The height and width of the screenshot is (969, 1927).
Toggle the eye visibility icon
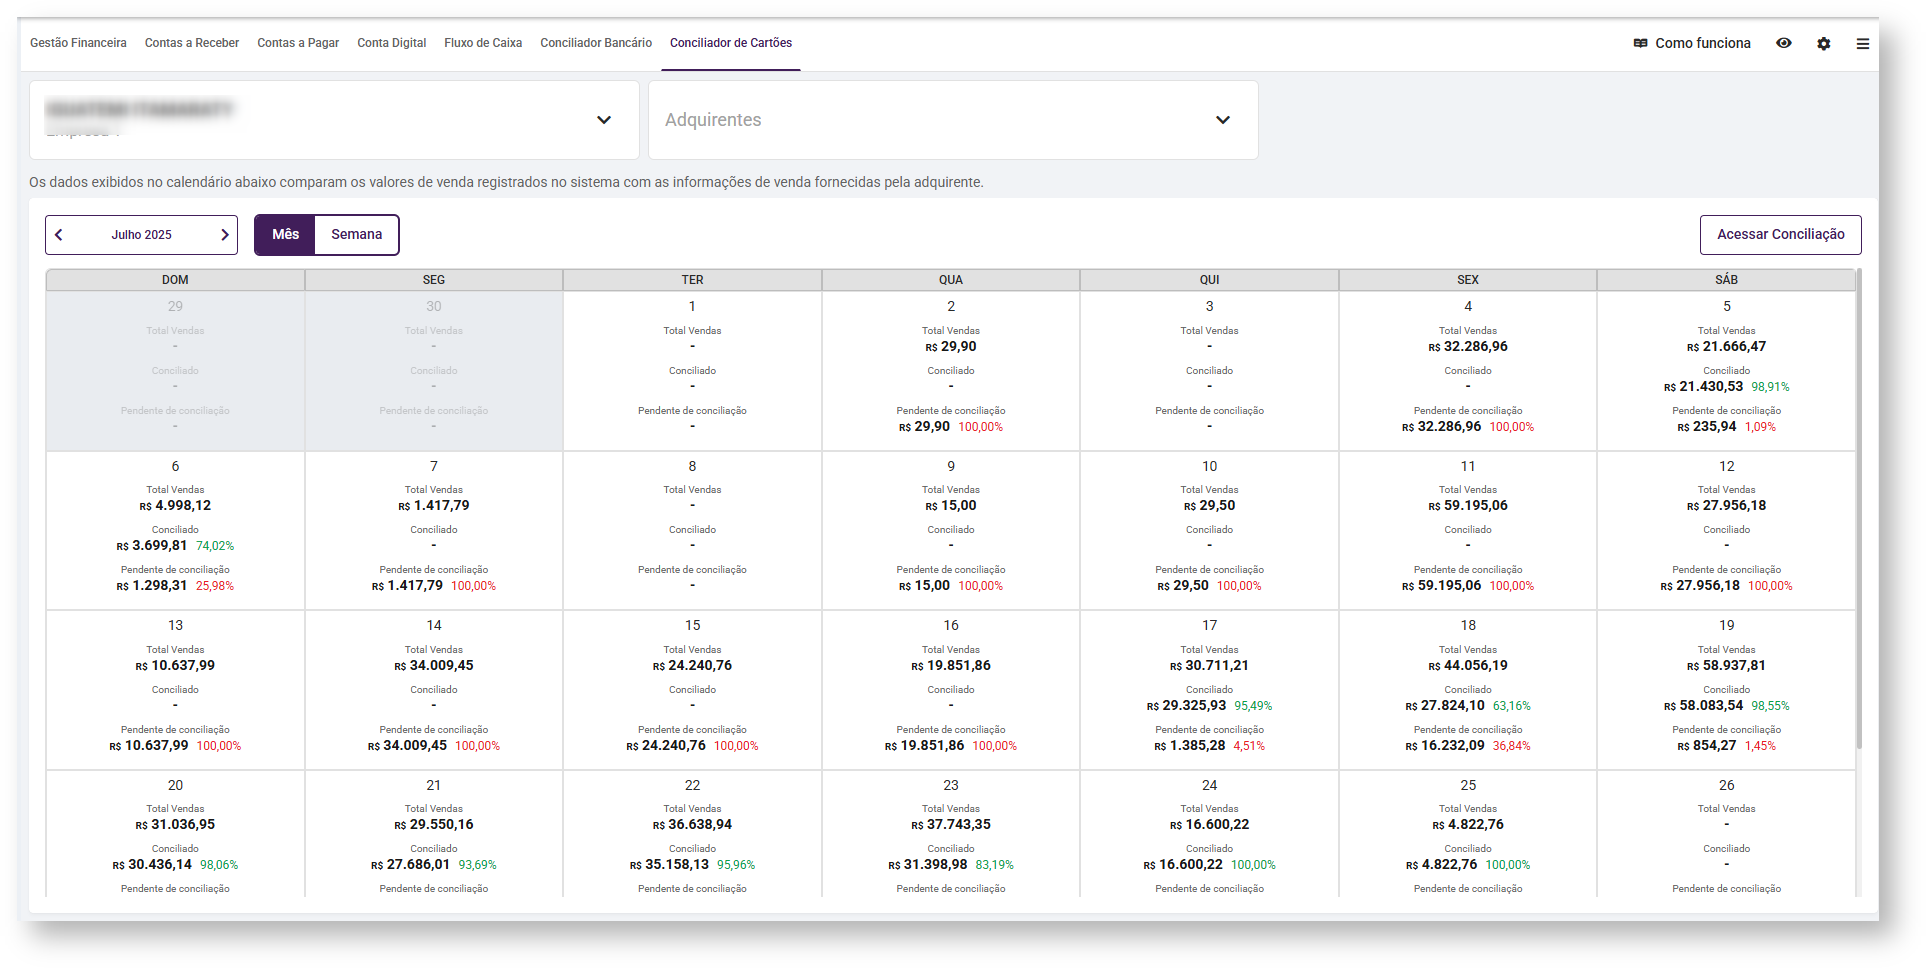[1783, 43]
